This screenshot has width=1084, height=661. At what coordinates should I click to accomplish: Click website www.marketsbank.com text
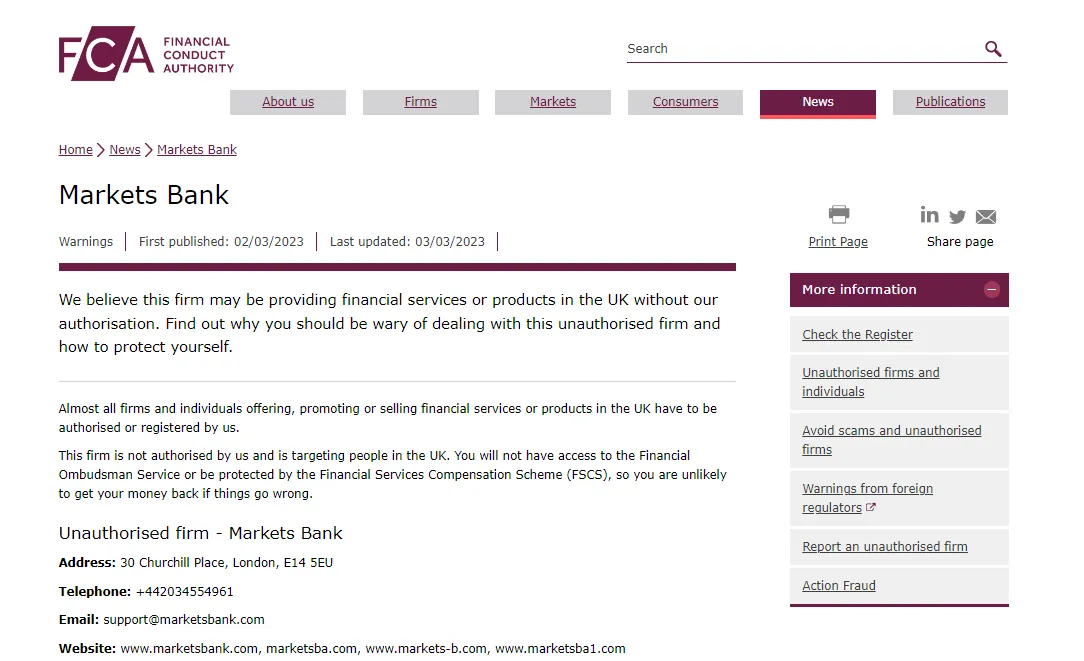(189, 649)
